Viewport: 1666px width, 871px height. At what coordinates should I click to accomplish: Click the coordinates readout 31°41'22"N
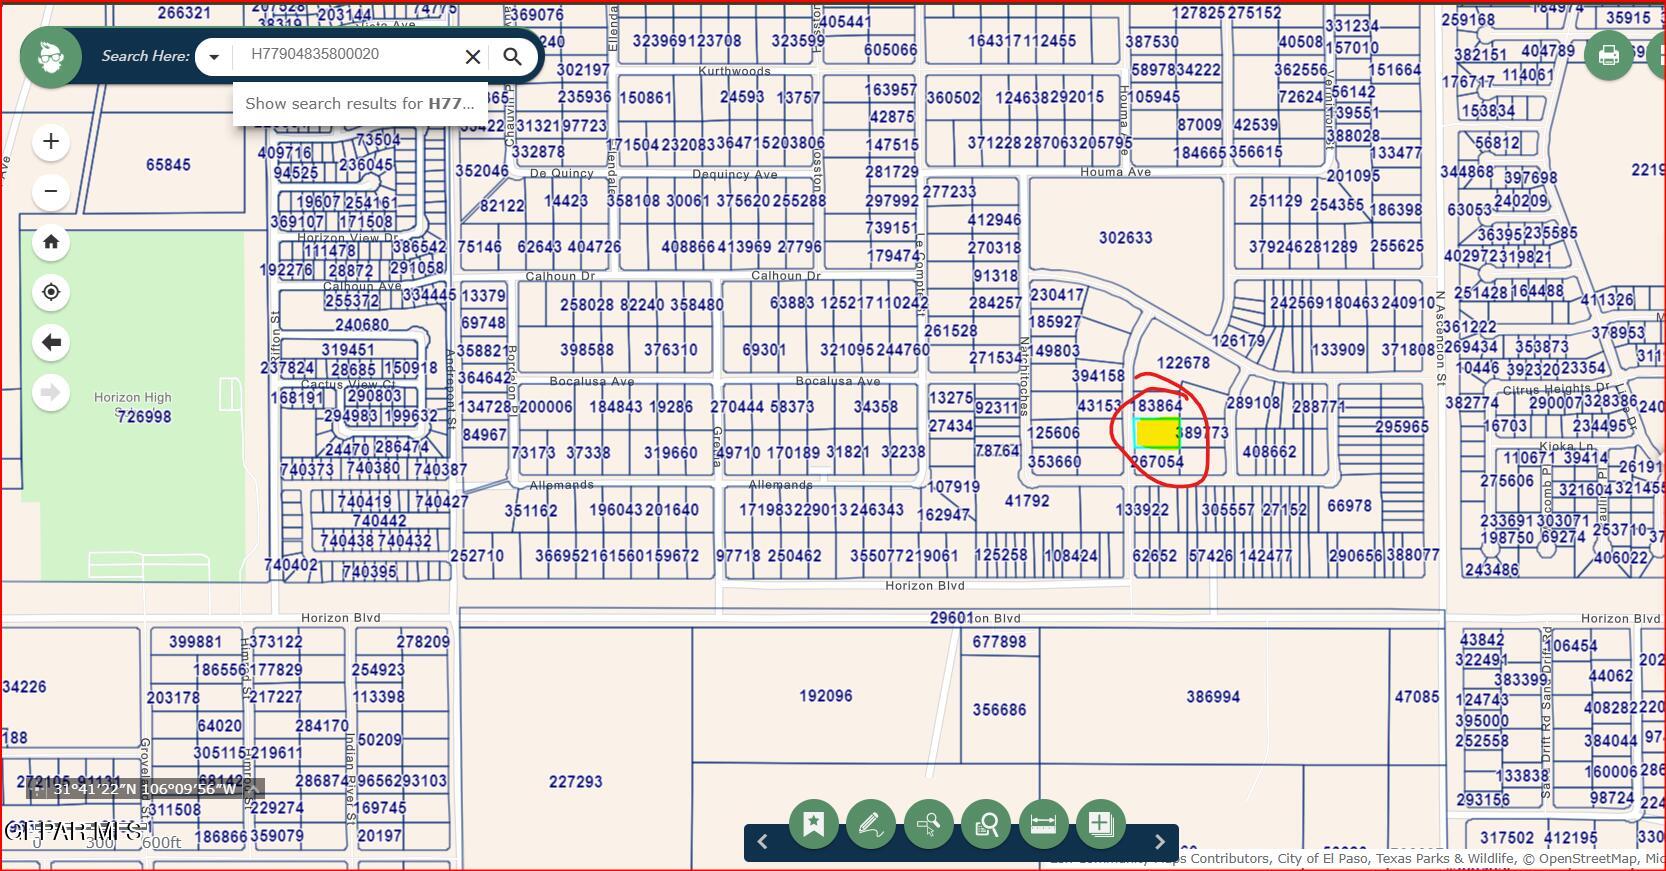pos(145,789)
